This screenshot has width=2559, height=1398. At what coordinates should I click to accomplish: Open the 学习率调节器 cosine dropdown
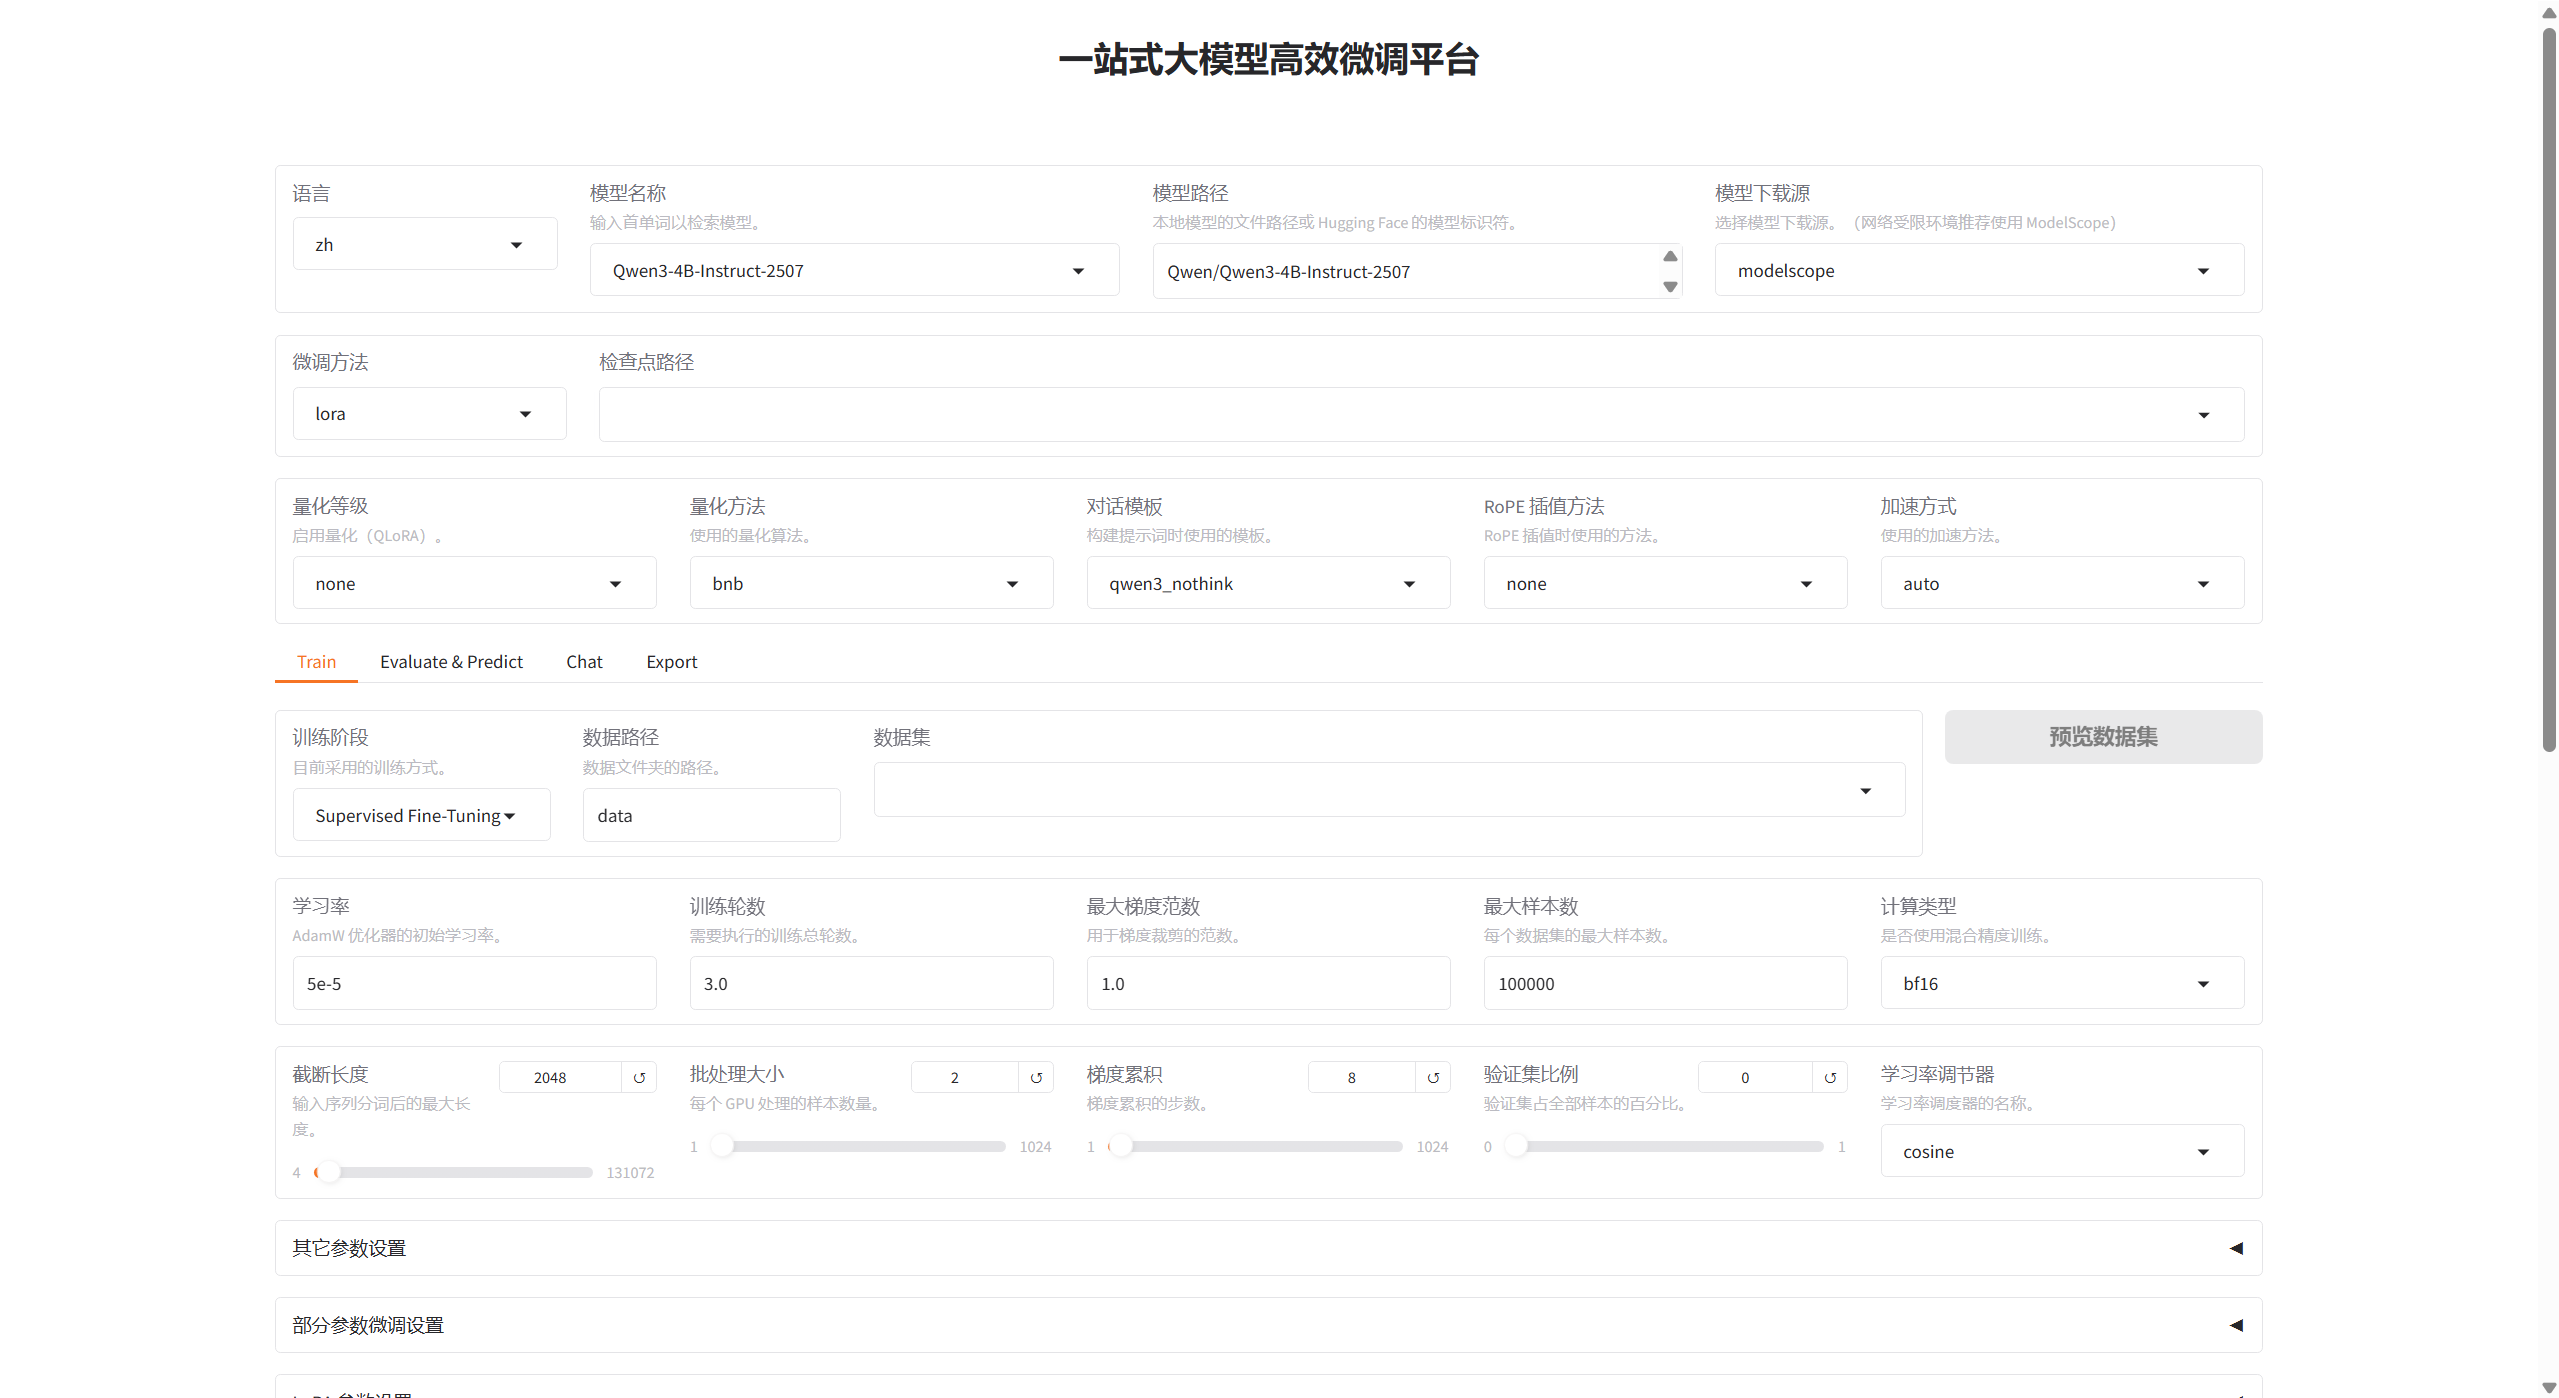coord(2061,1152)
